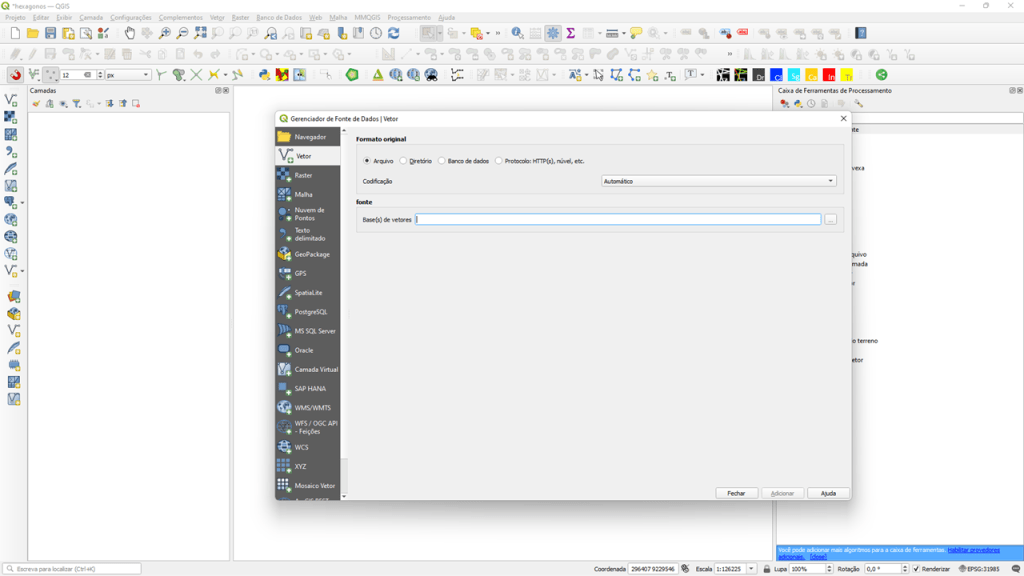Switch to the WMS/WMTS source

click(312, 408)
